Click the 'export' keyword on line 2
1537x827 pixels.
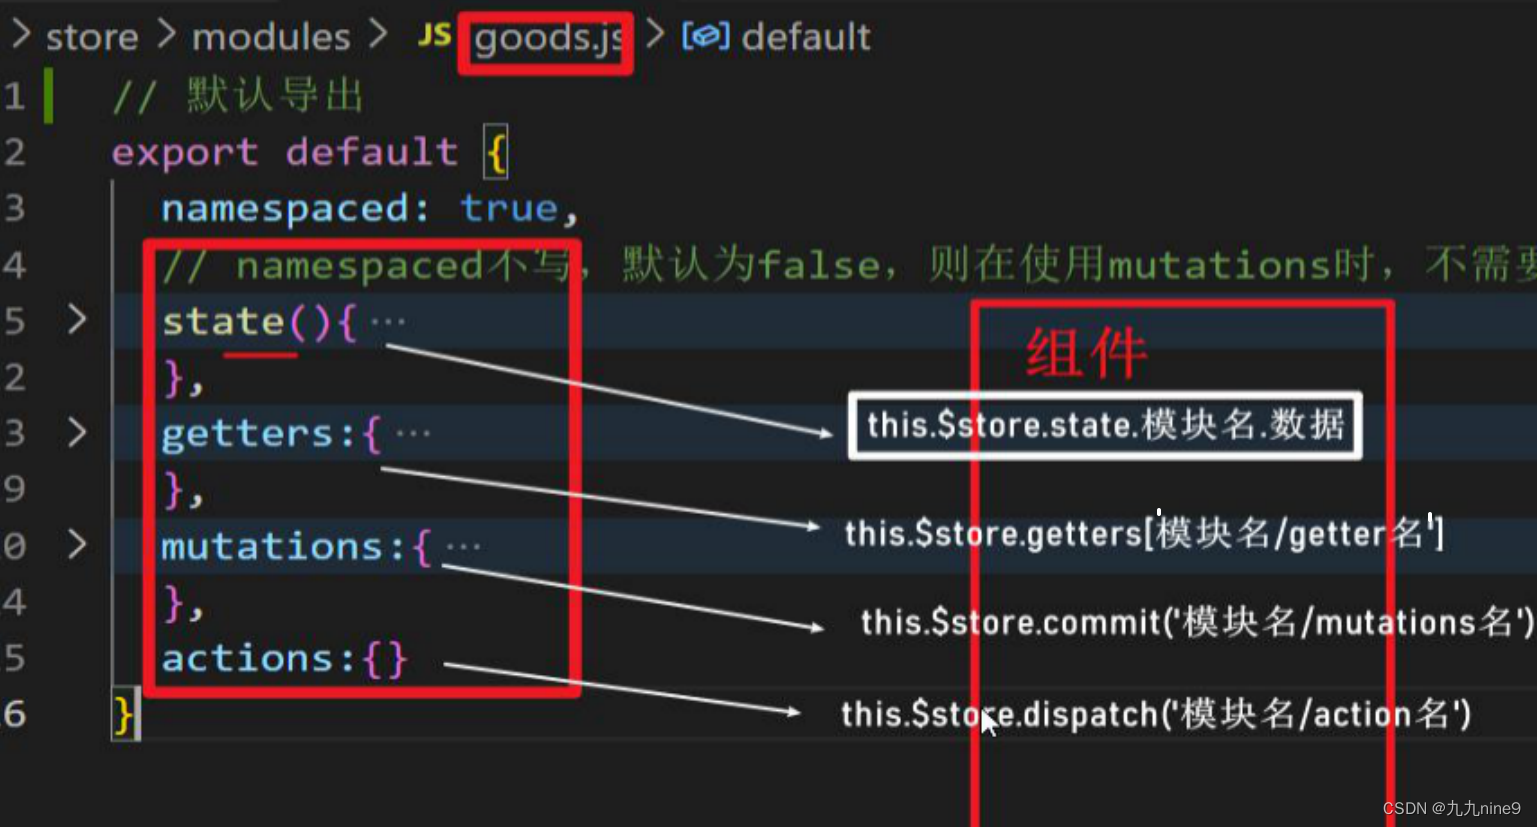(185, 153)
